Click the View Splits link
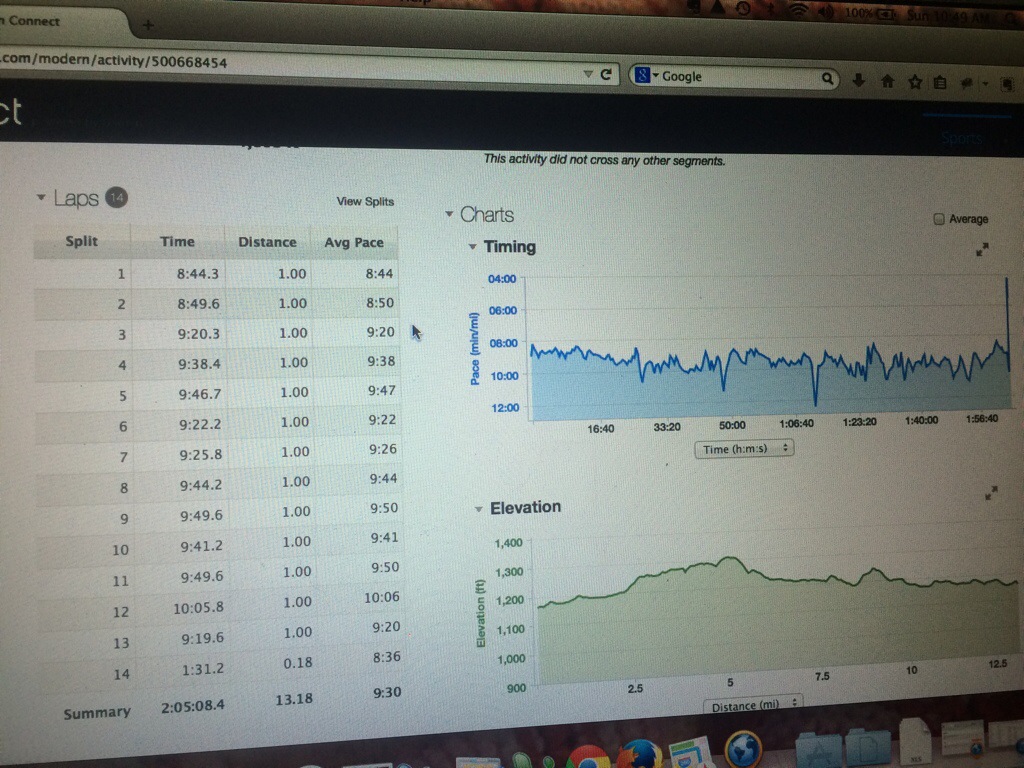Screen dimensions: 1024x768 pos(365,201)
